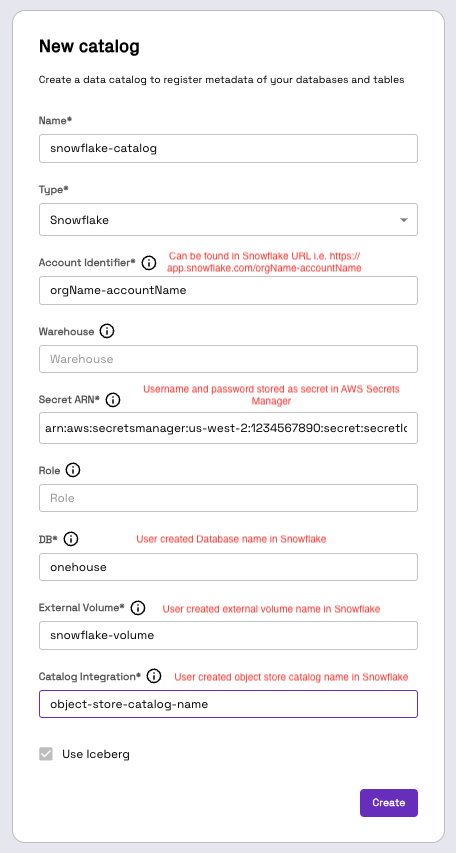
Task: Click the Catalog Integration text field
Action: pyautogui.click(x=229, y=704)
